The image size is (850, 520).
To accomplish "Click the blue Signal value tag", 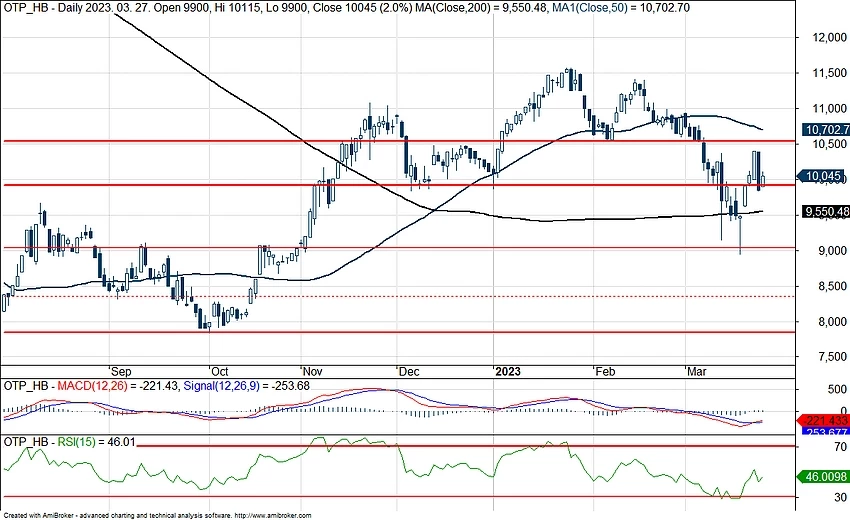I will (x=826, y=432).
